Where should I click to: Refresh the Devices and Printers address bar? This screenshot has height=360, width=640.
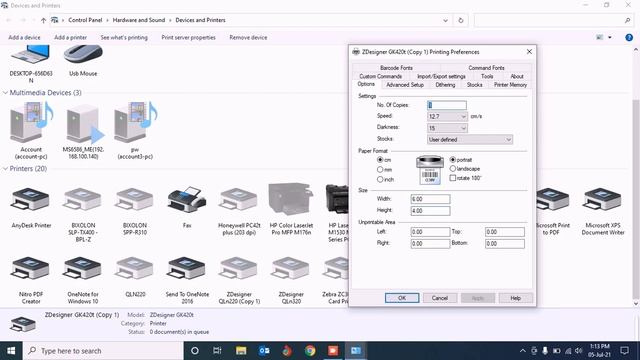coord(461,20)
